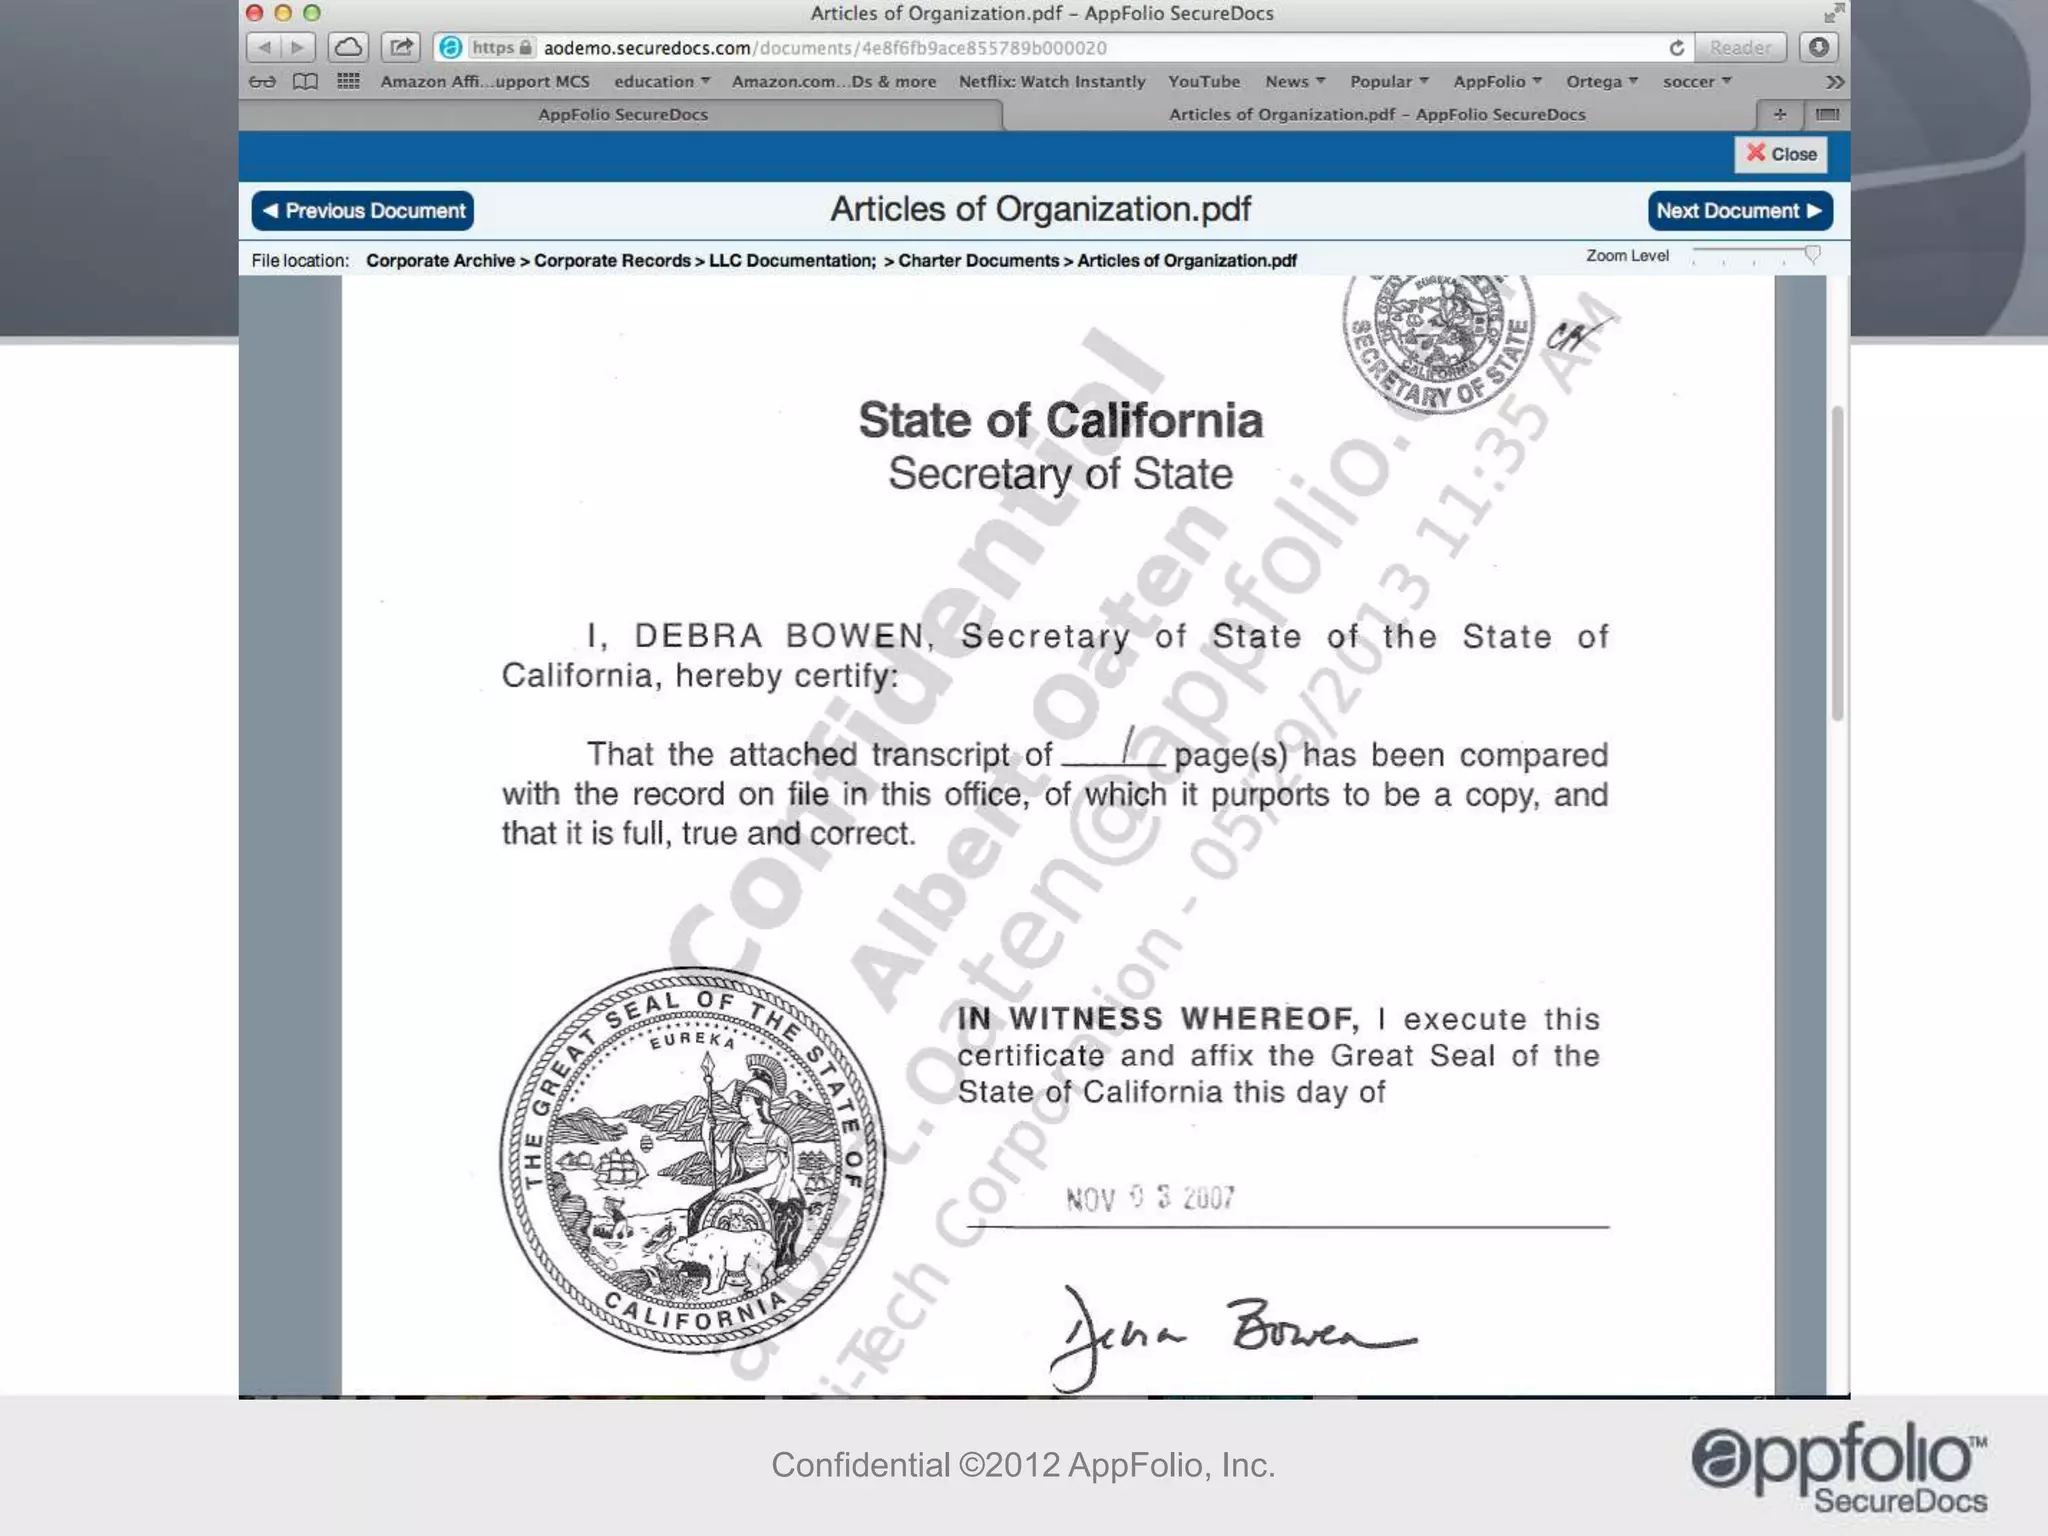The height and width of the screenshot is (1536, 2048).
Task: Click the Great Seal of California image
Action: coord(692,1160)
